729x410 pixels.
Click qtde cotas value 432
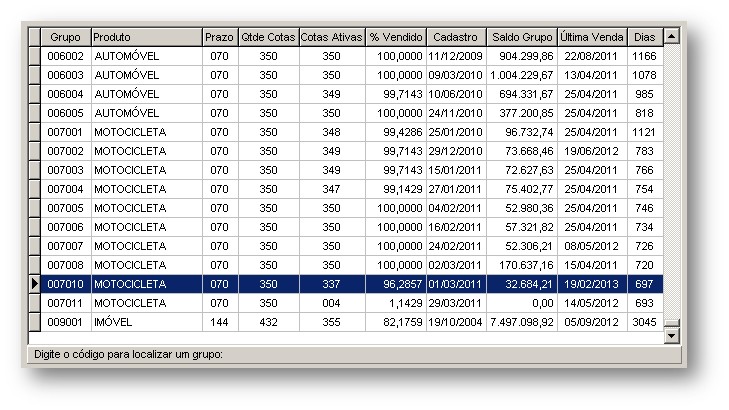tap(268, 323)
